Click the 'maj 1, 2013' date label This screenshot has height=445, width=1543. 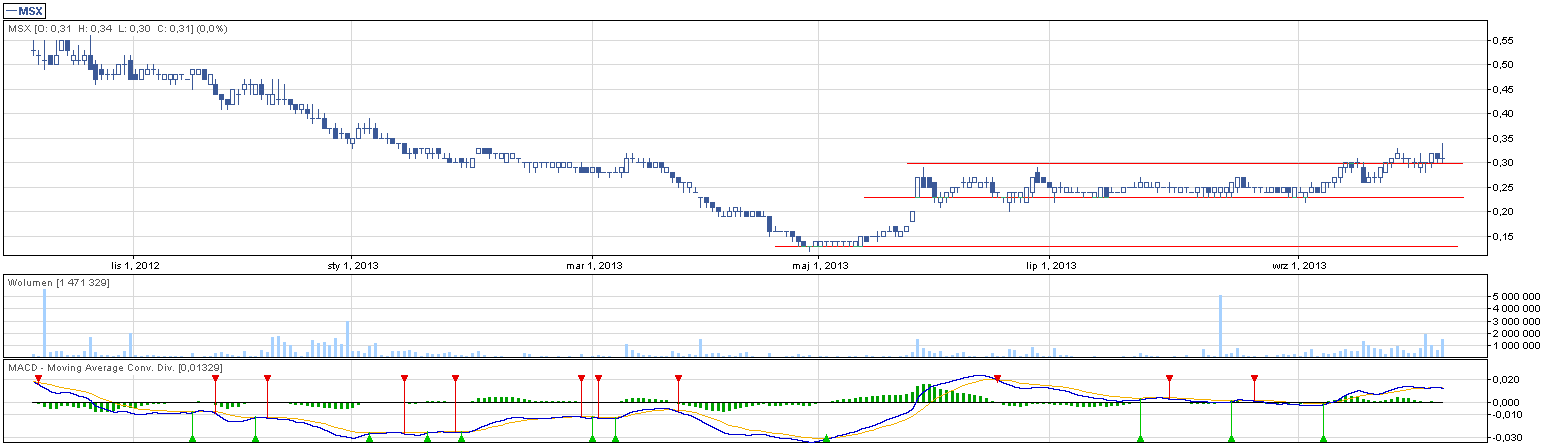pyautogui.click(x=820, y=266)
